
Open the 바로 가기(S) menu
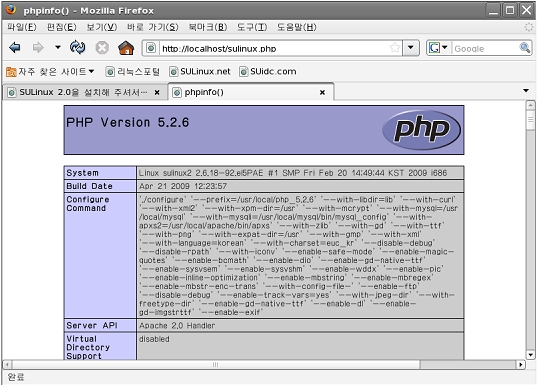[152, 27]
